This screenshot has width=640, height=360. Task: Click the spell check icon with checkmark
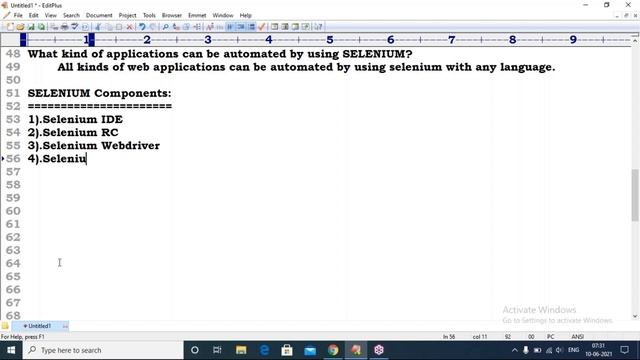click(75, 27)
